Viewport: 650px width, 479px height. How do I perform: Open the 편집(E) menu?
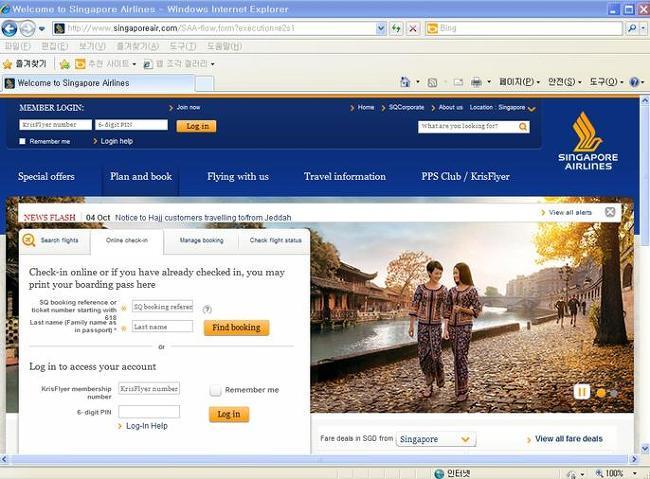[54, 46]
